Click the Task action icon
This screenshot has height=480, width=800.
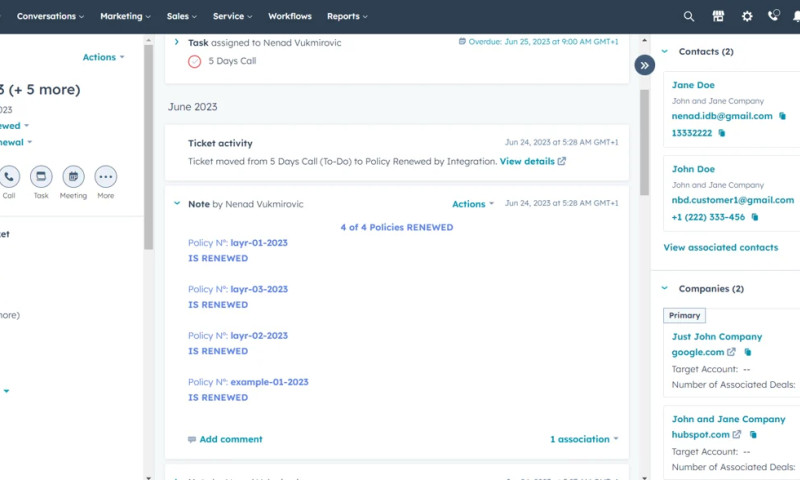click(41, 176)
